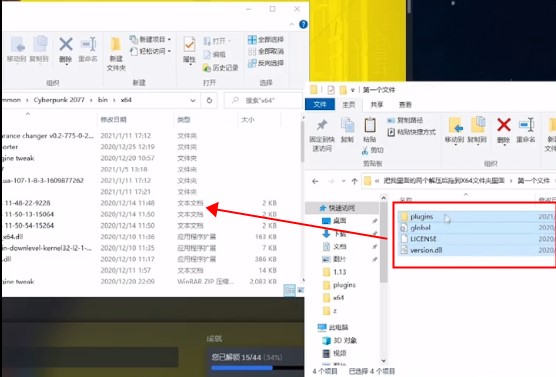Click navigation pane scrollbar down arrow
Screen dimensions: 556x377
[x=384, y=361]
